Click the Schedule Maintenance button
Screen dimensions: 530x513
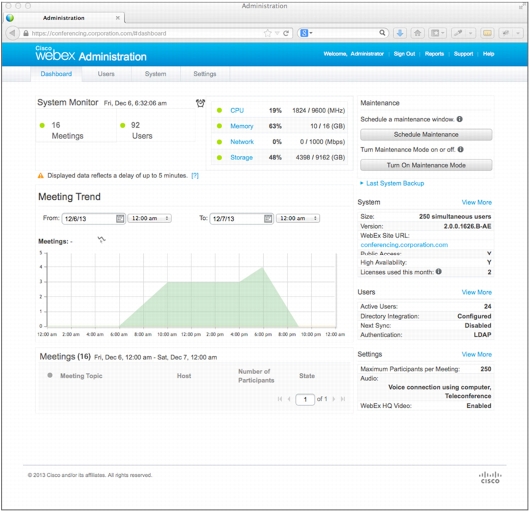click(426, 135)
